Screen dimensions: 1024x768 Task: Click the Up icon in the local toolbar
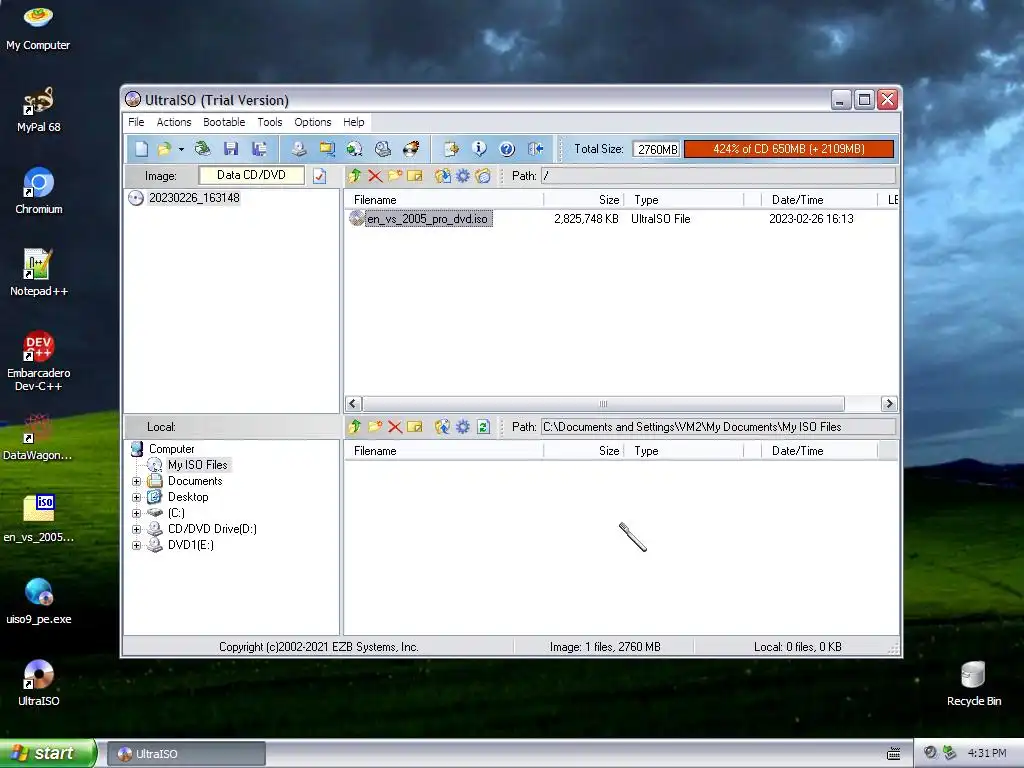(x=355, y=427)
